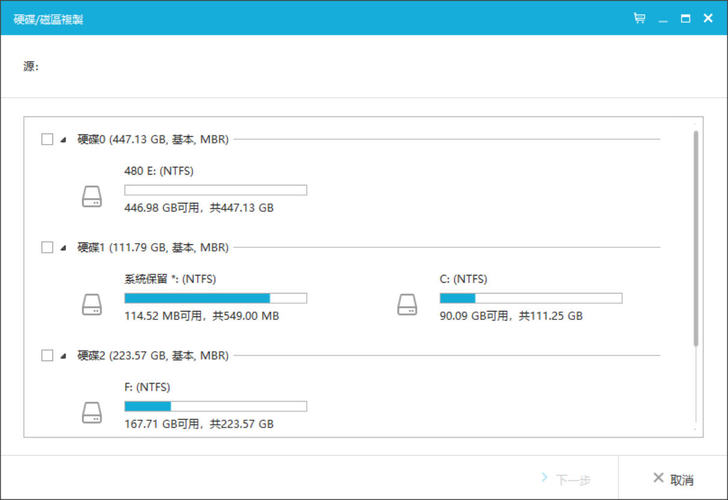This screenshot has width=728, height=500.
Task: Click the 系统保留 partition drive icon
Action: click(92, 305)
